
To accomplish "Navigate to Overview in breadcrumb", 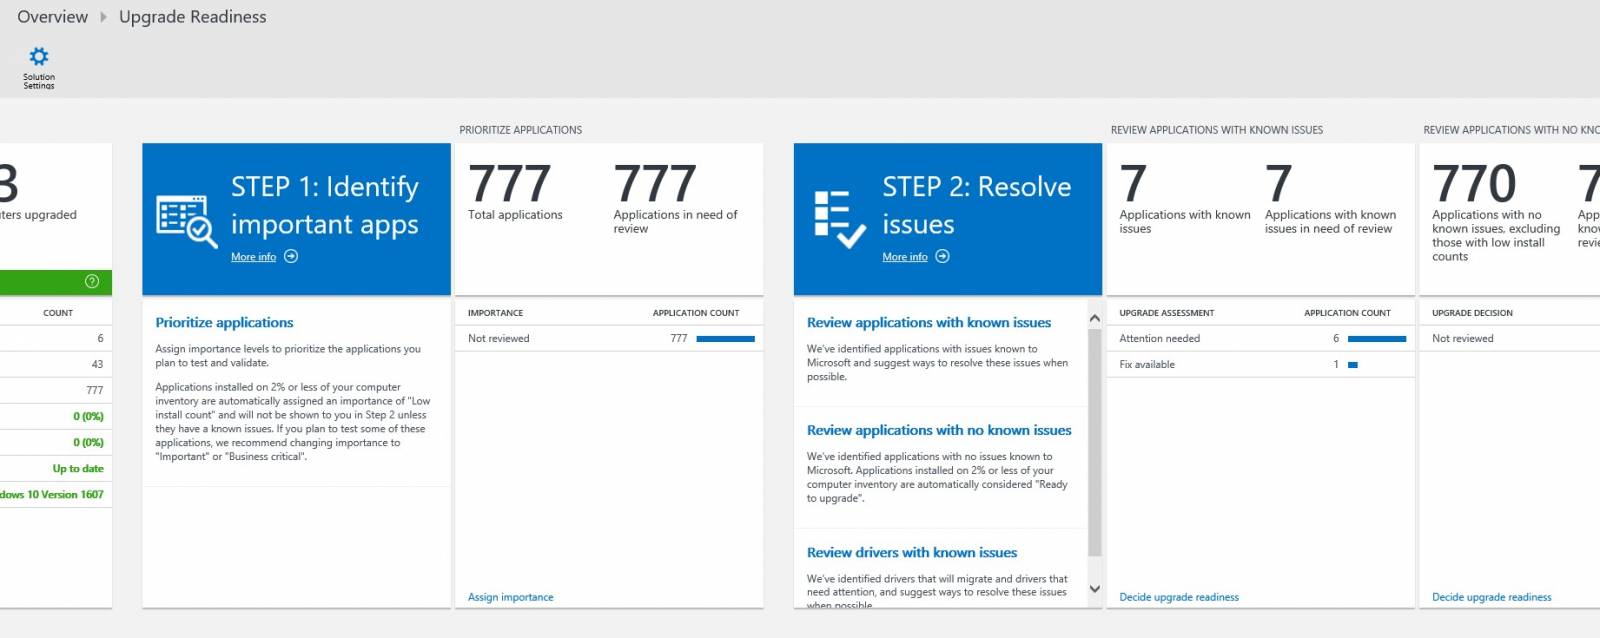I will click(x=52, y=17).
